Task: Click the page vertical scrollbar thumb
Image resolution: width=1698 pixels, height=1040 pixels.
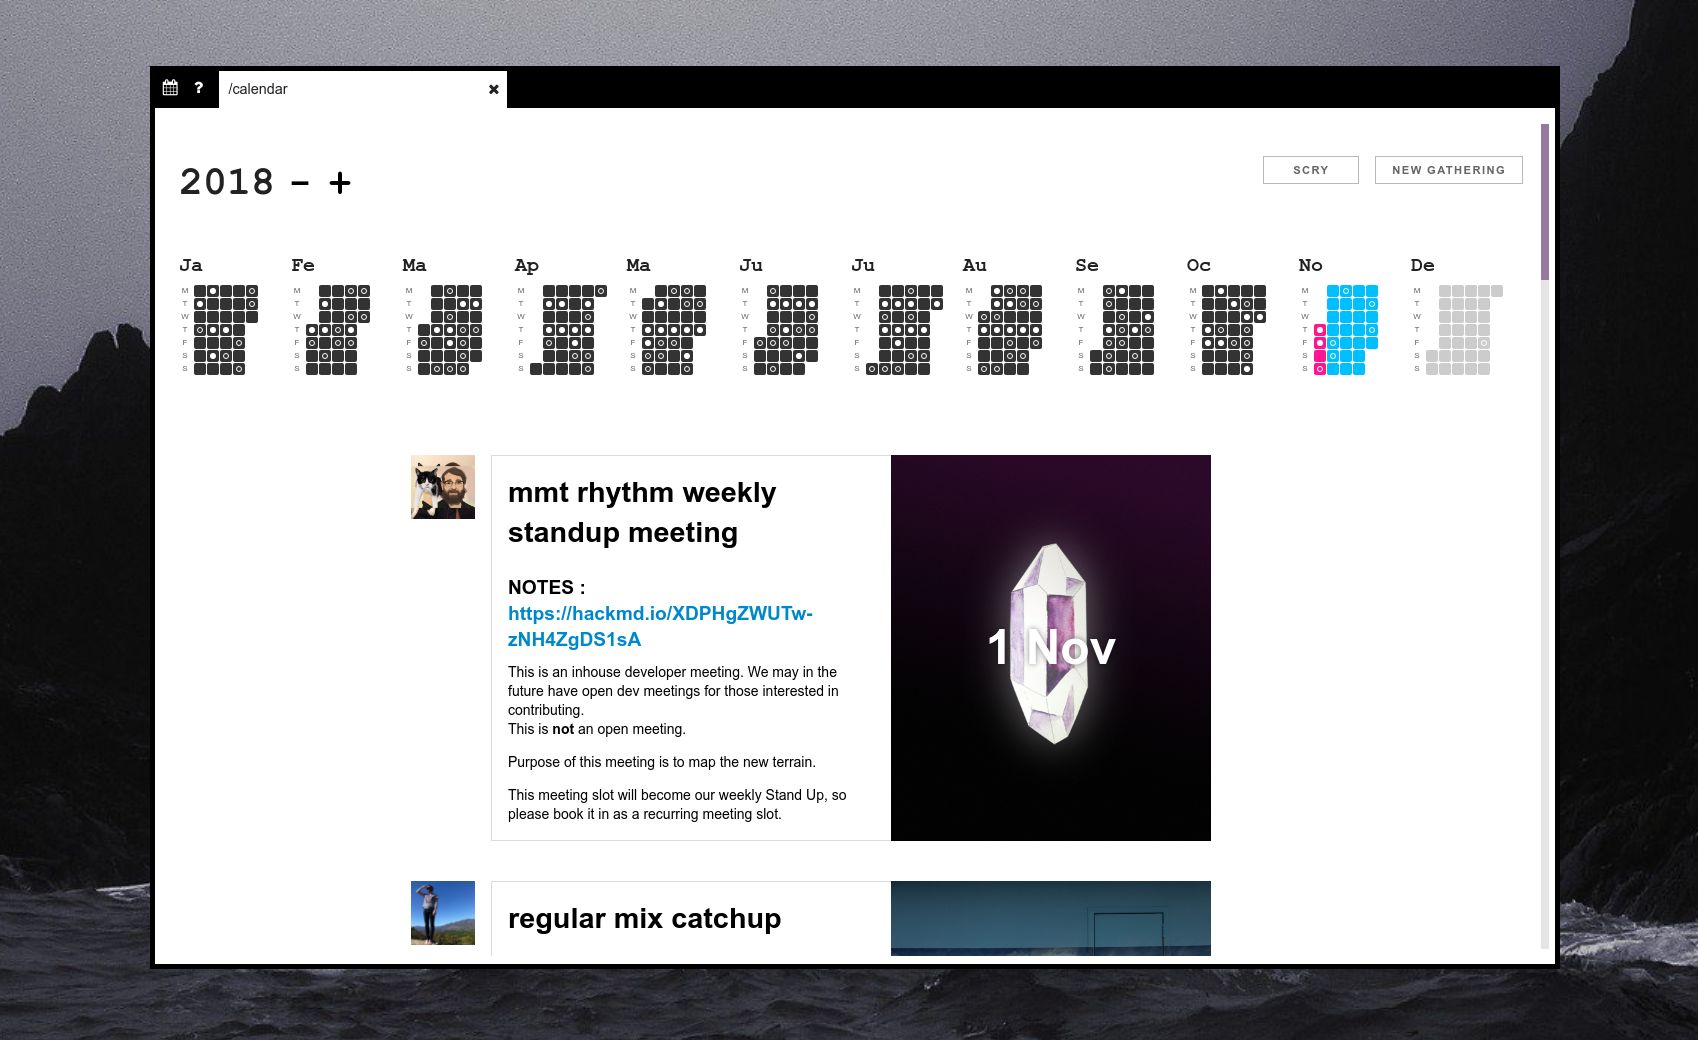Action: [x=1545, y=202]
